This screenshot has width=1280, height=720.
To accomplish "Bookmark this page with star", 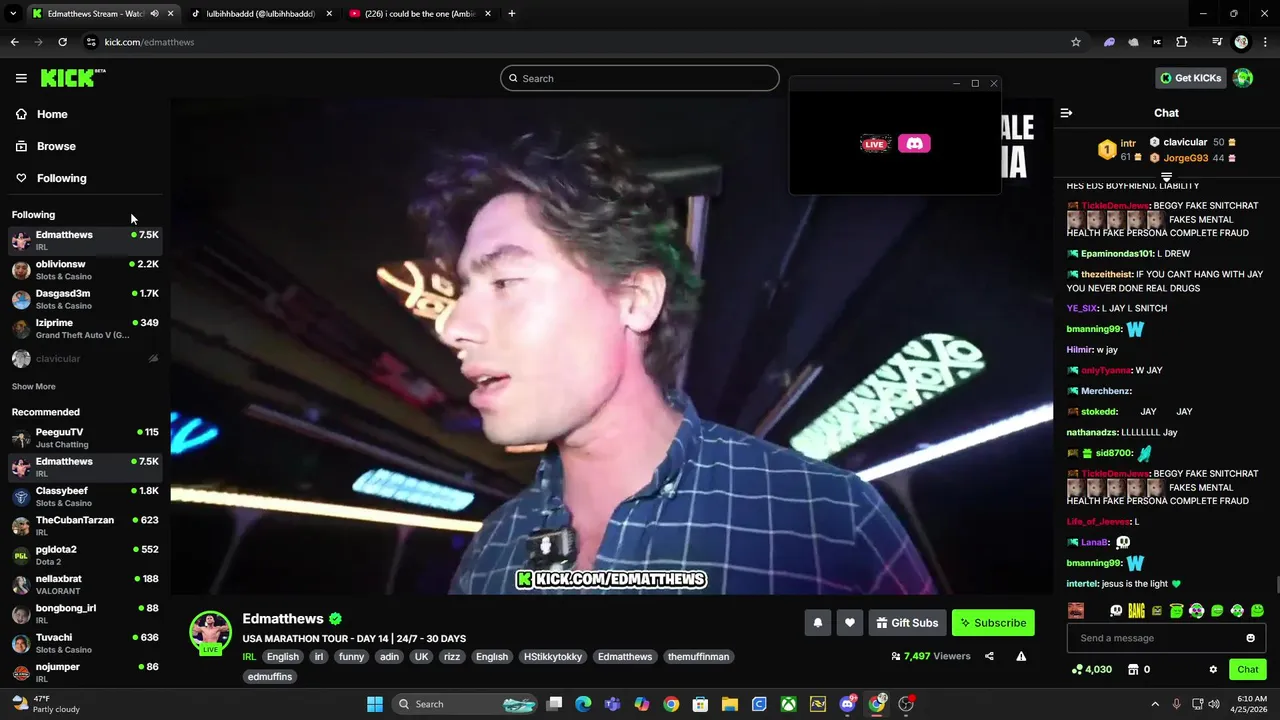I will 1076,42.
